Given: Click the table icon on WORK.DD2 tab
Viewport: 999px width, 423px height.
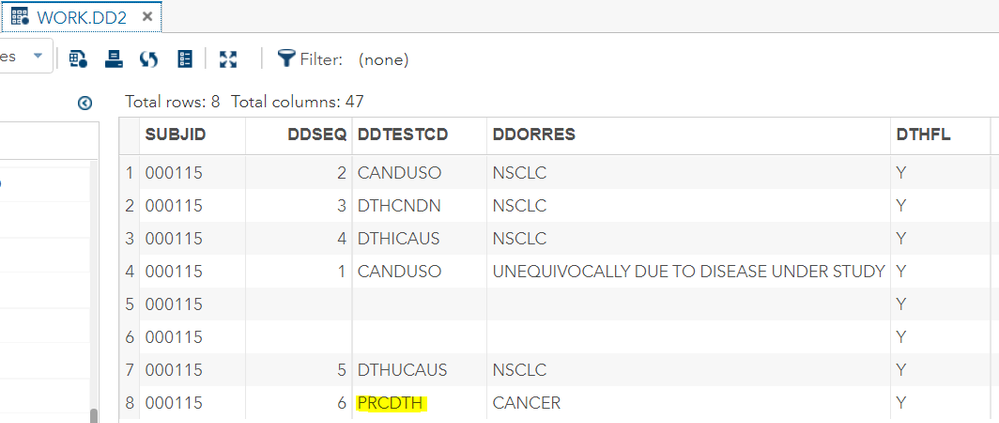Looking at the screenshot, I should [20, 17].
